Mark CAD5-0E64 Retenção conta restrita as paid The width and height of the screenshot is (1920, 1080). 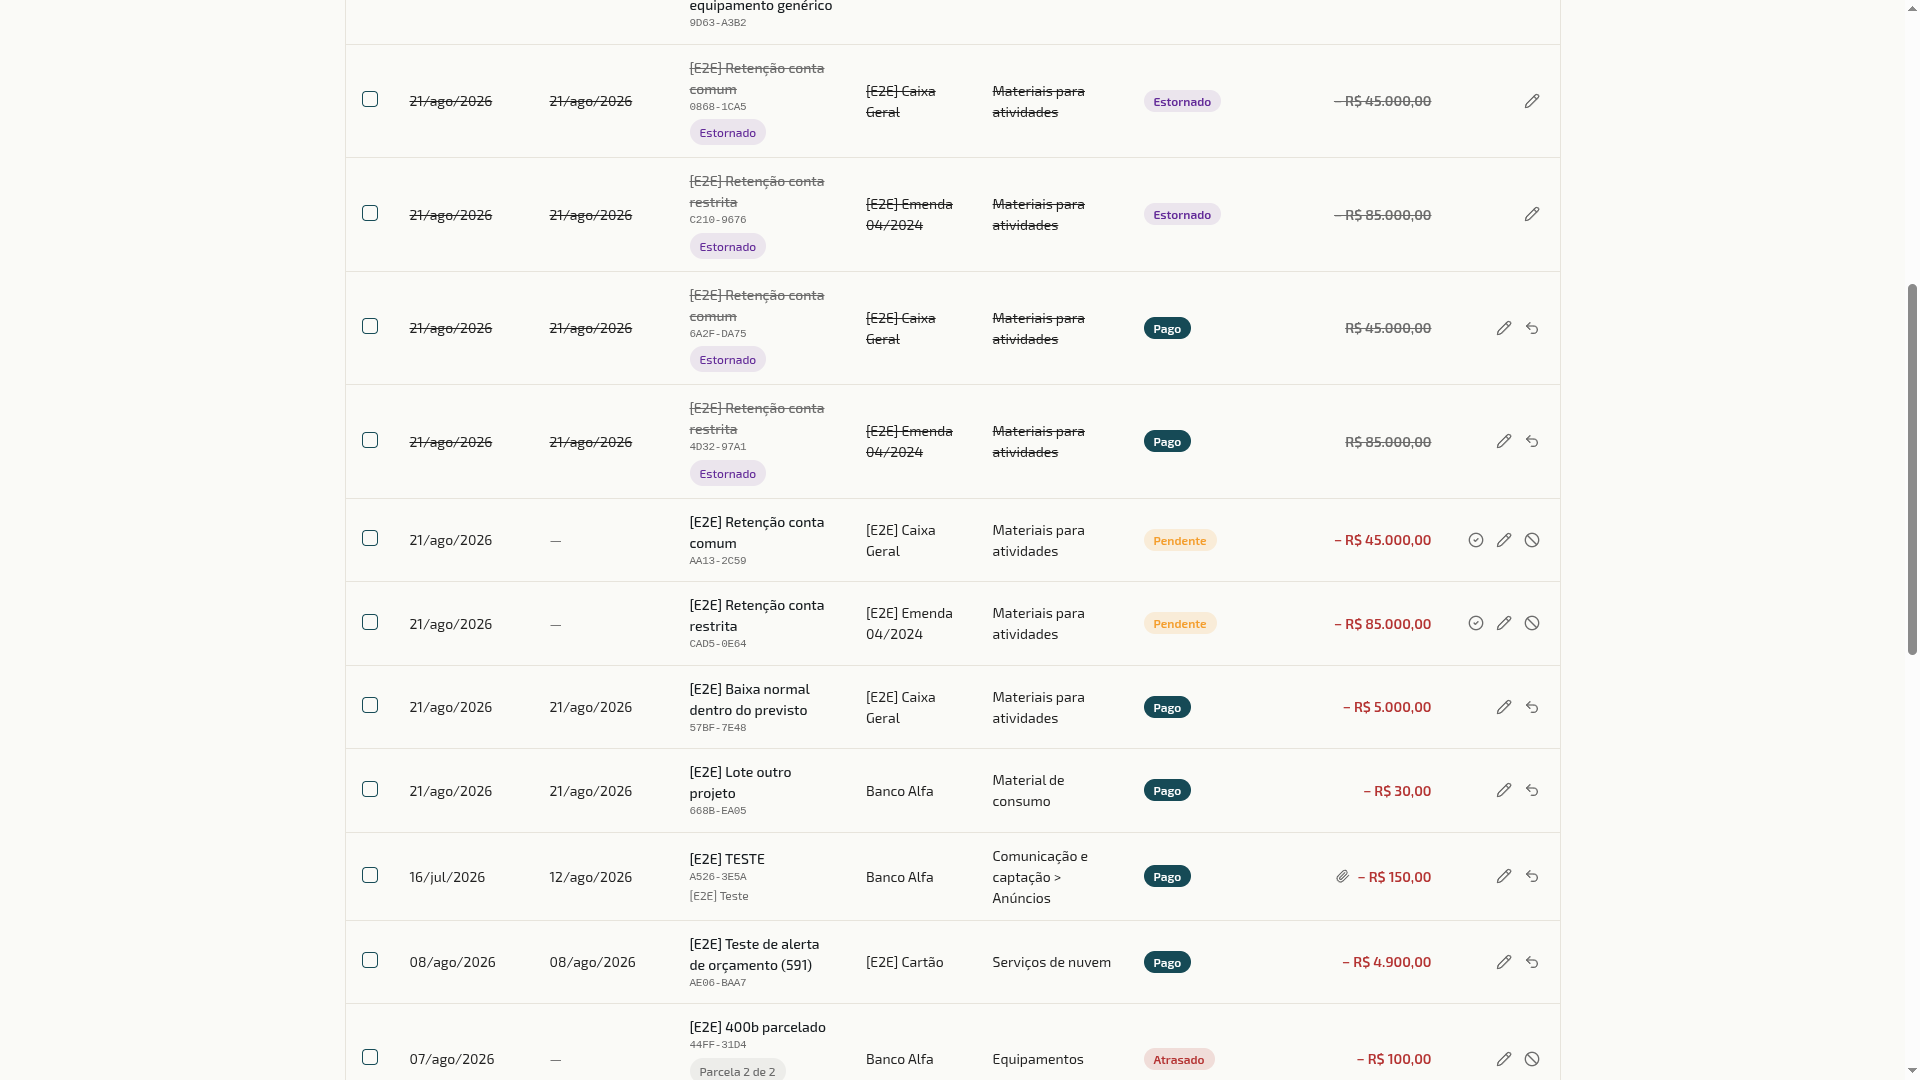tap(1476, 623)
